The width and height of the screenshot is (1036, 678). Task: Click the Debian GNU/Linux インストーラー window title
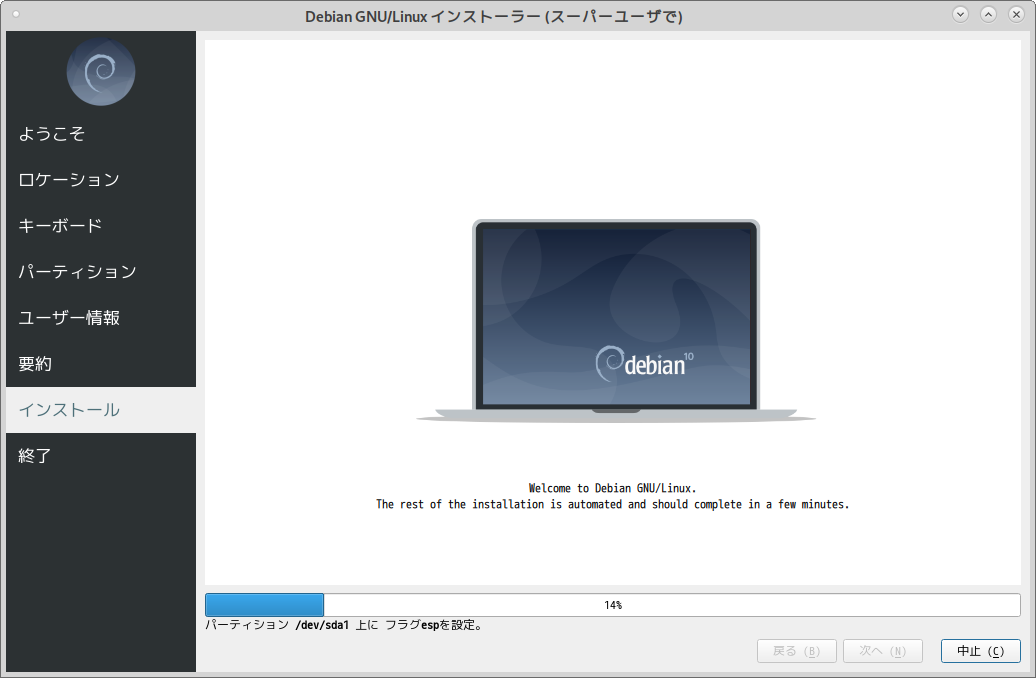click(x=494, y=17)
